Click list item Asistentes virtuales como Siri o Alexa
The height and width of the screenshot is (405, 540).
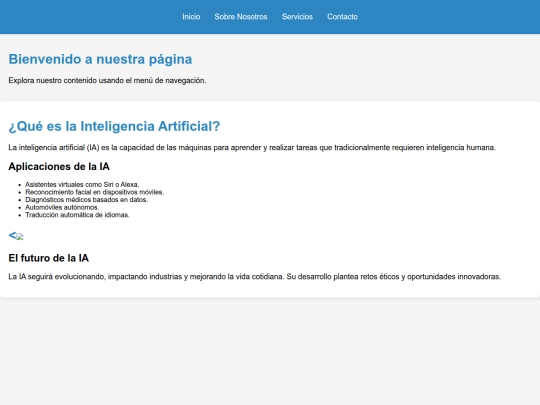(82, 185)
